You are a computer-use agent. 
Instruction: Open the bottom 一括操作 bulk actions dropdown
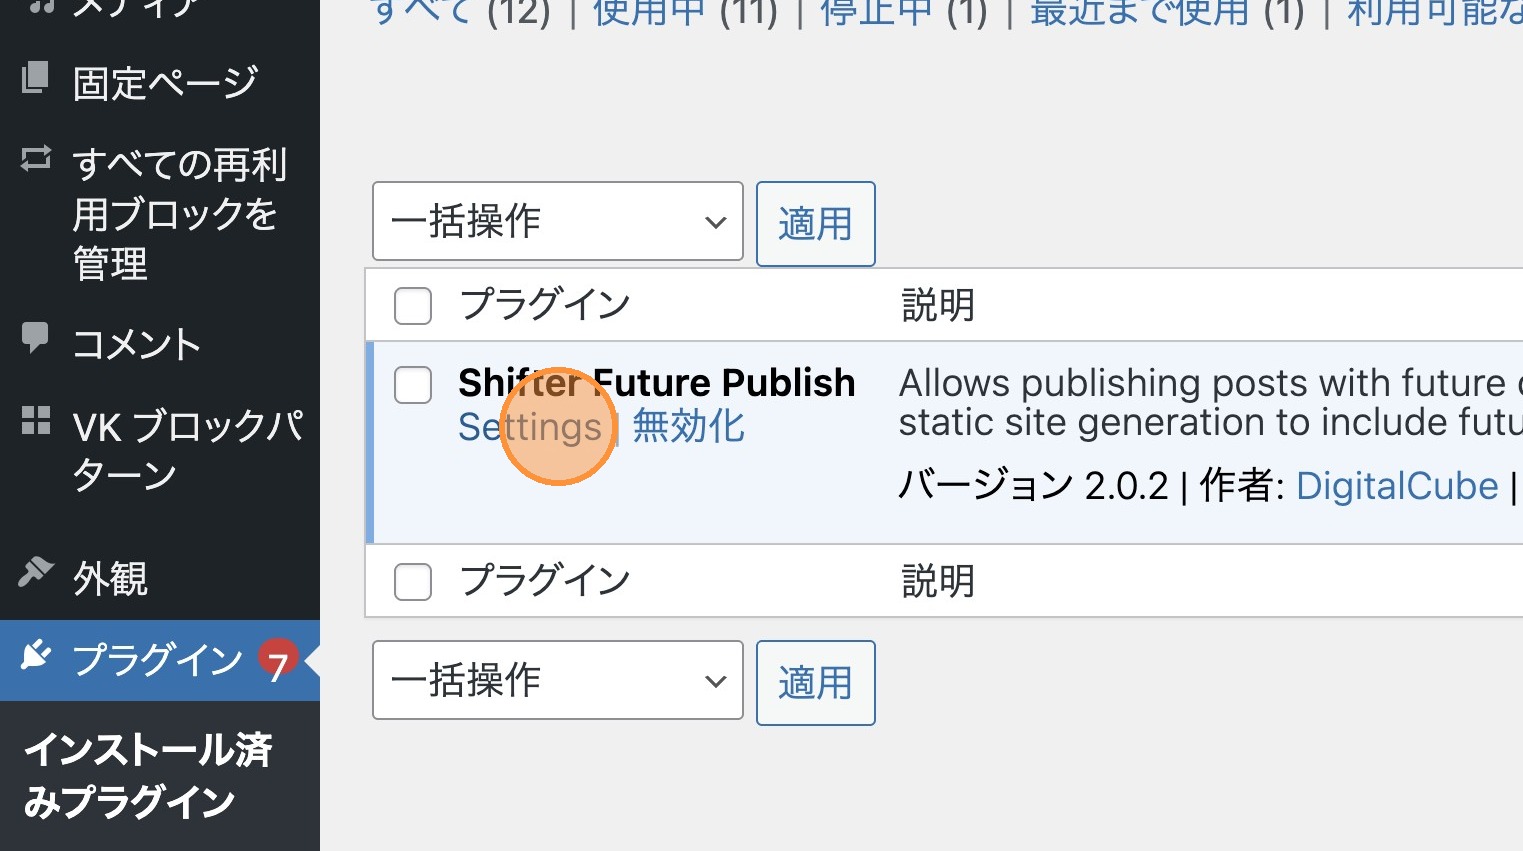pyautogui.click(x=557, y=681)
